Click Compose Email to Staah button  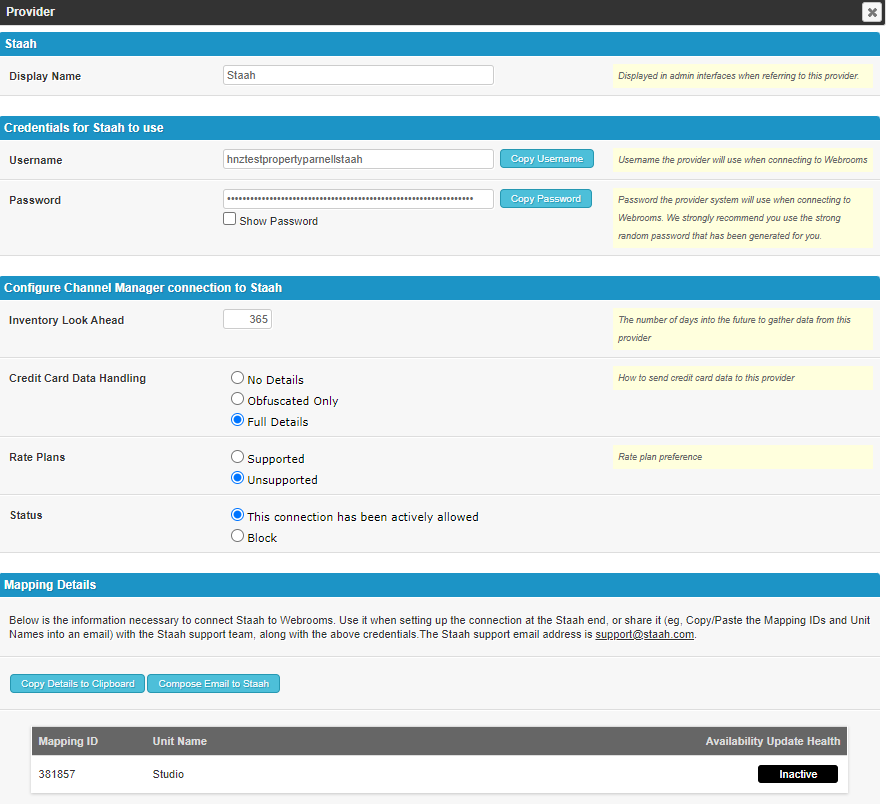(x=214, y=684)
